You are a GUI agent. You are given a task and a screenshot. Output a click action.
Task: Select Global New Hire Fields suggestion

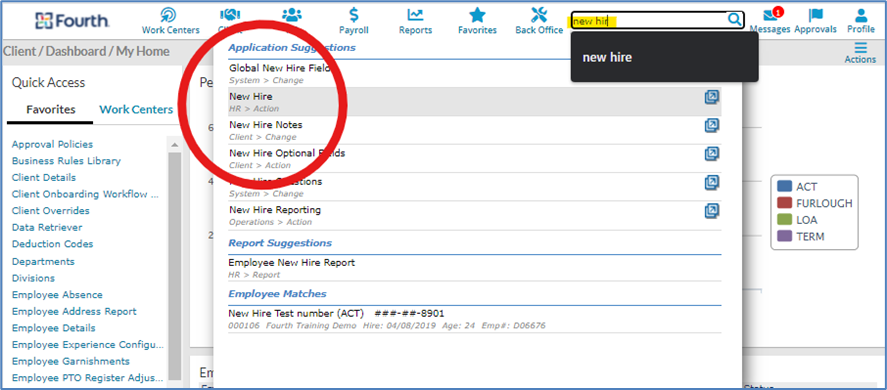475,74
